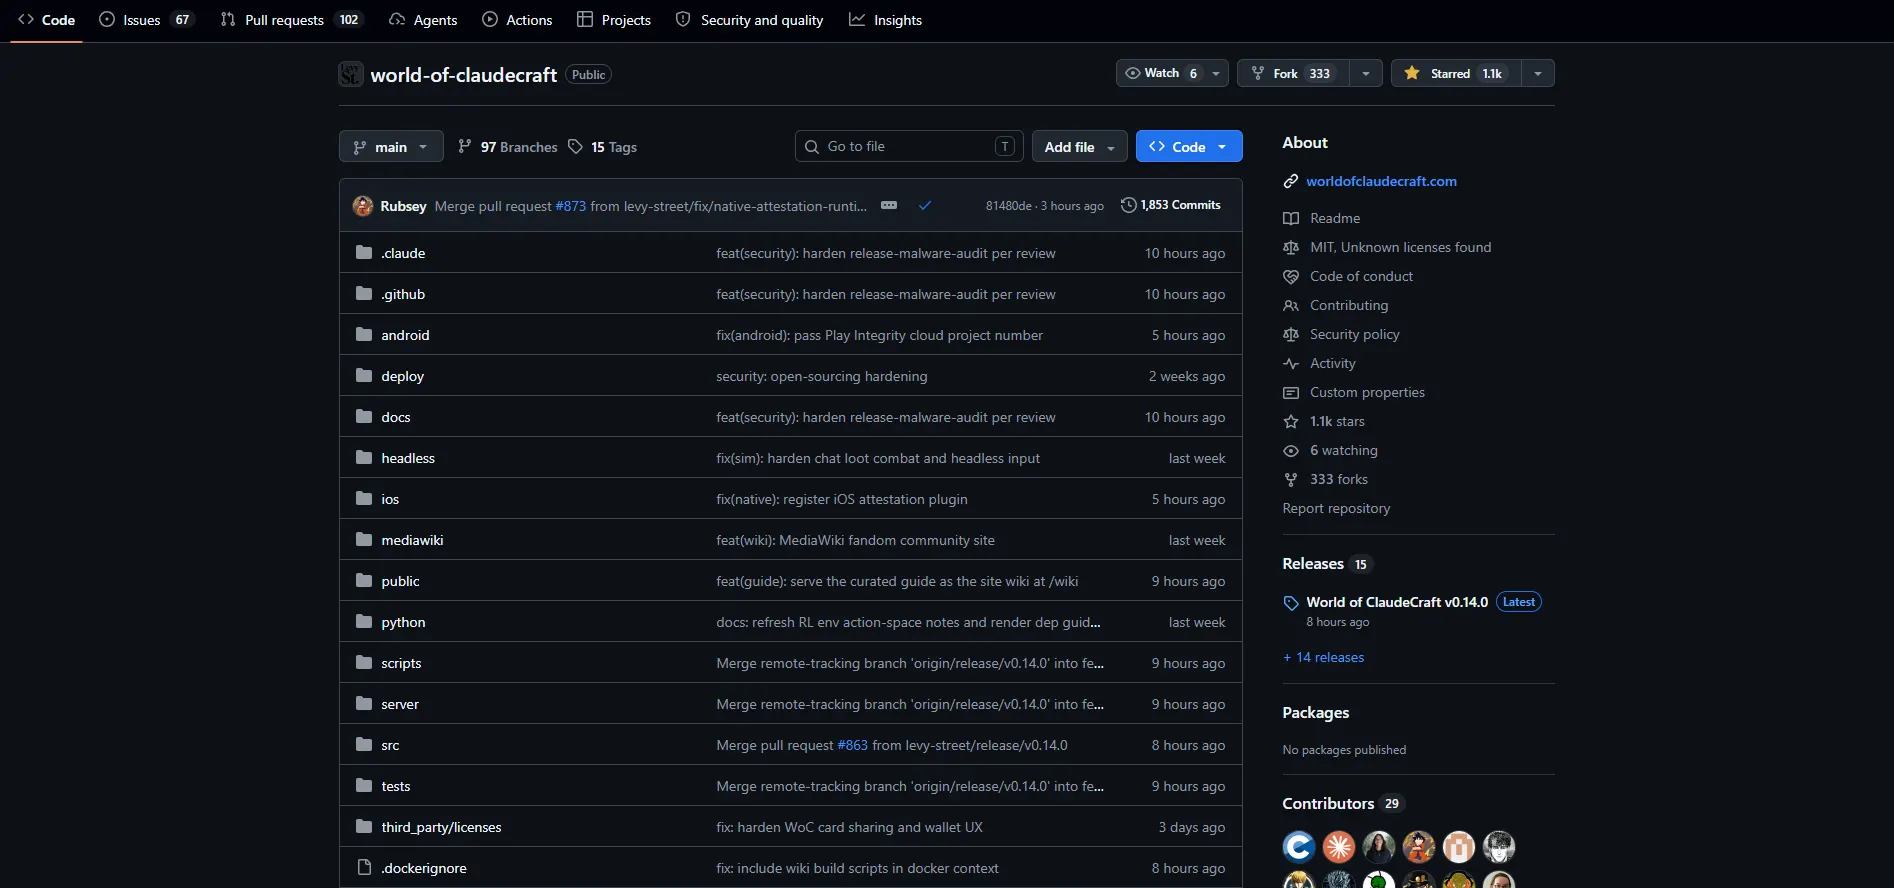Open the android folder
The height and width of the screenshot is (888, 1894).
[x=405, y=335]
